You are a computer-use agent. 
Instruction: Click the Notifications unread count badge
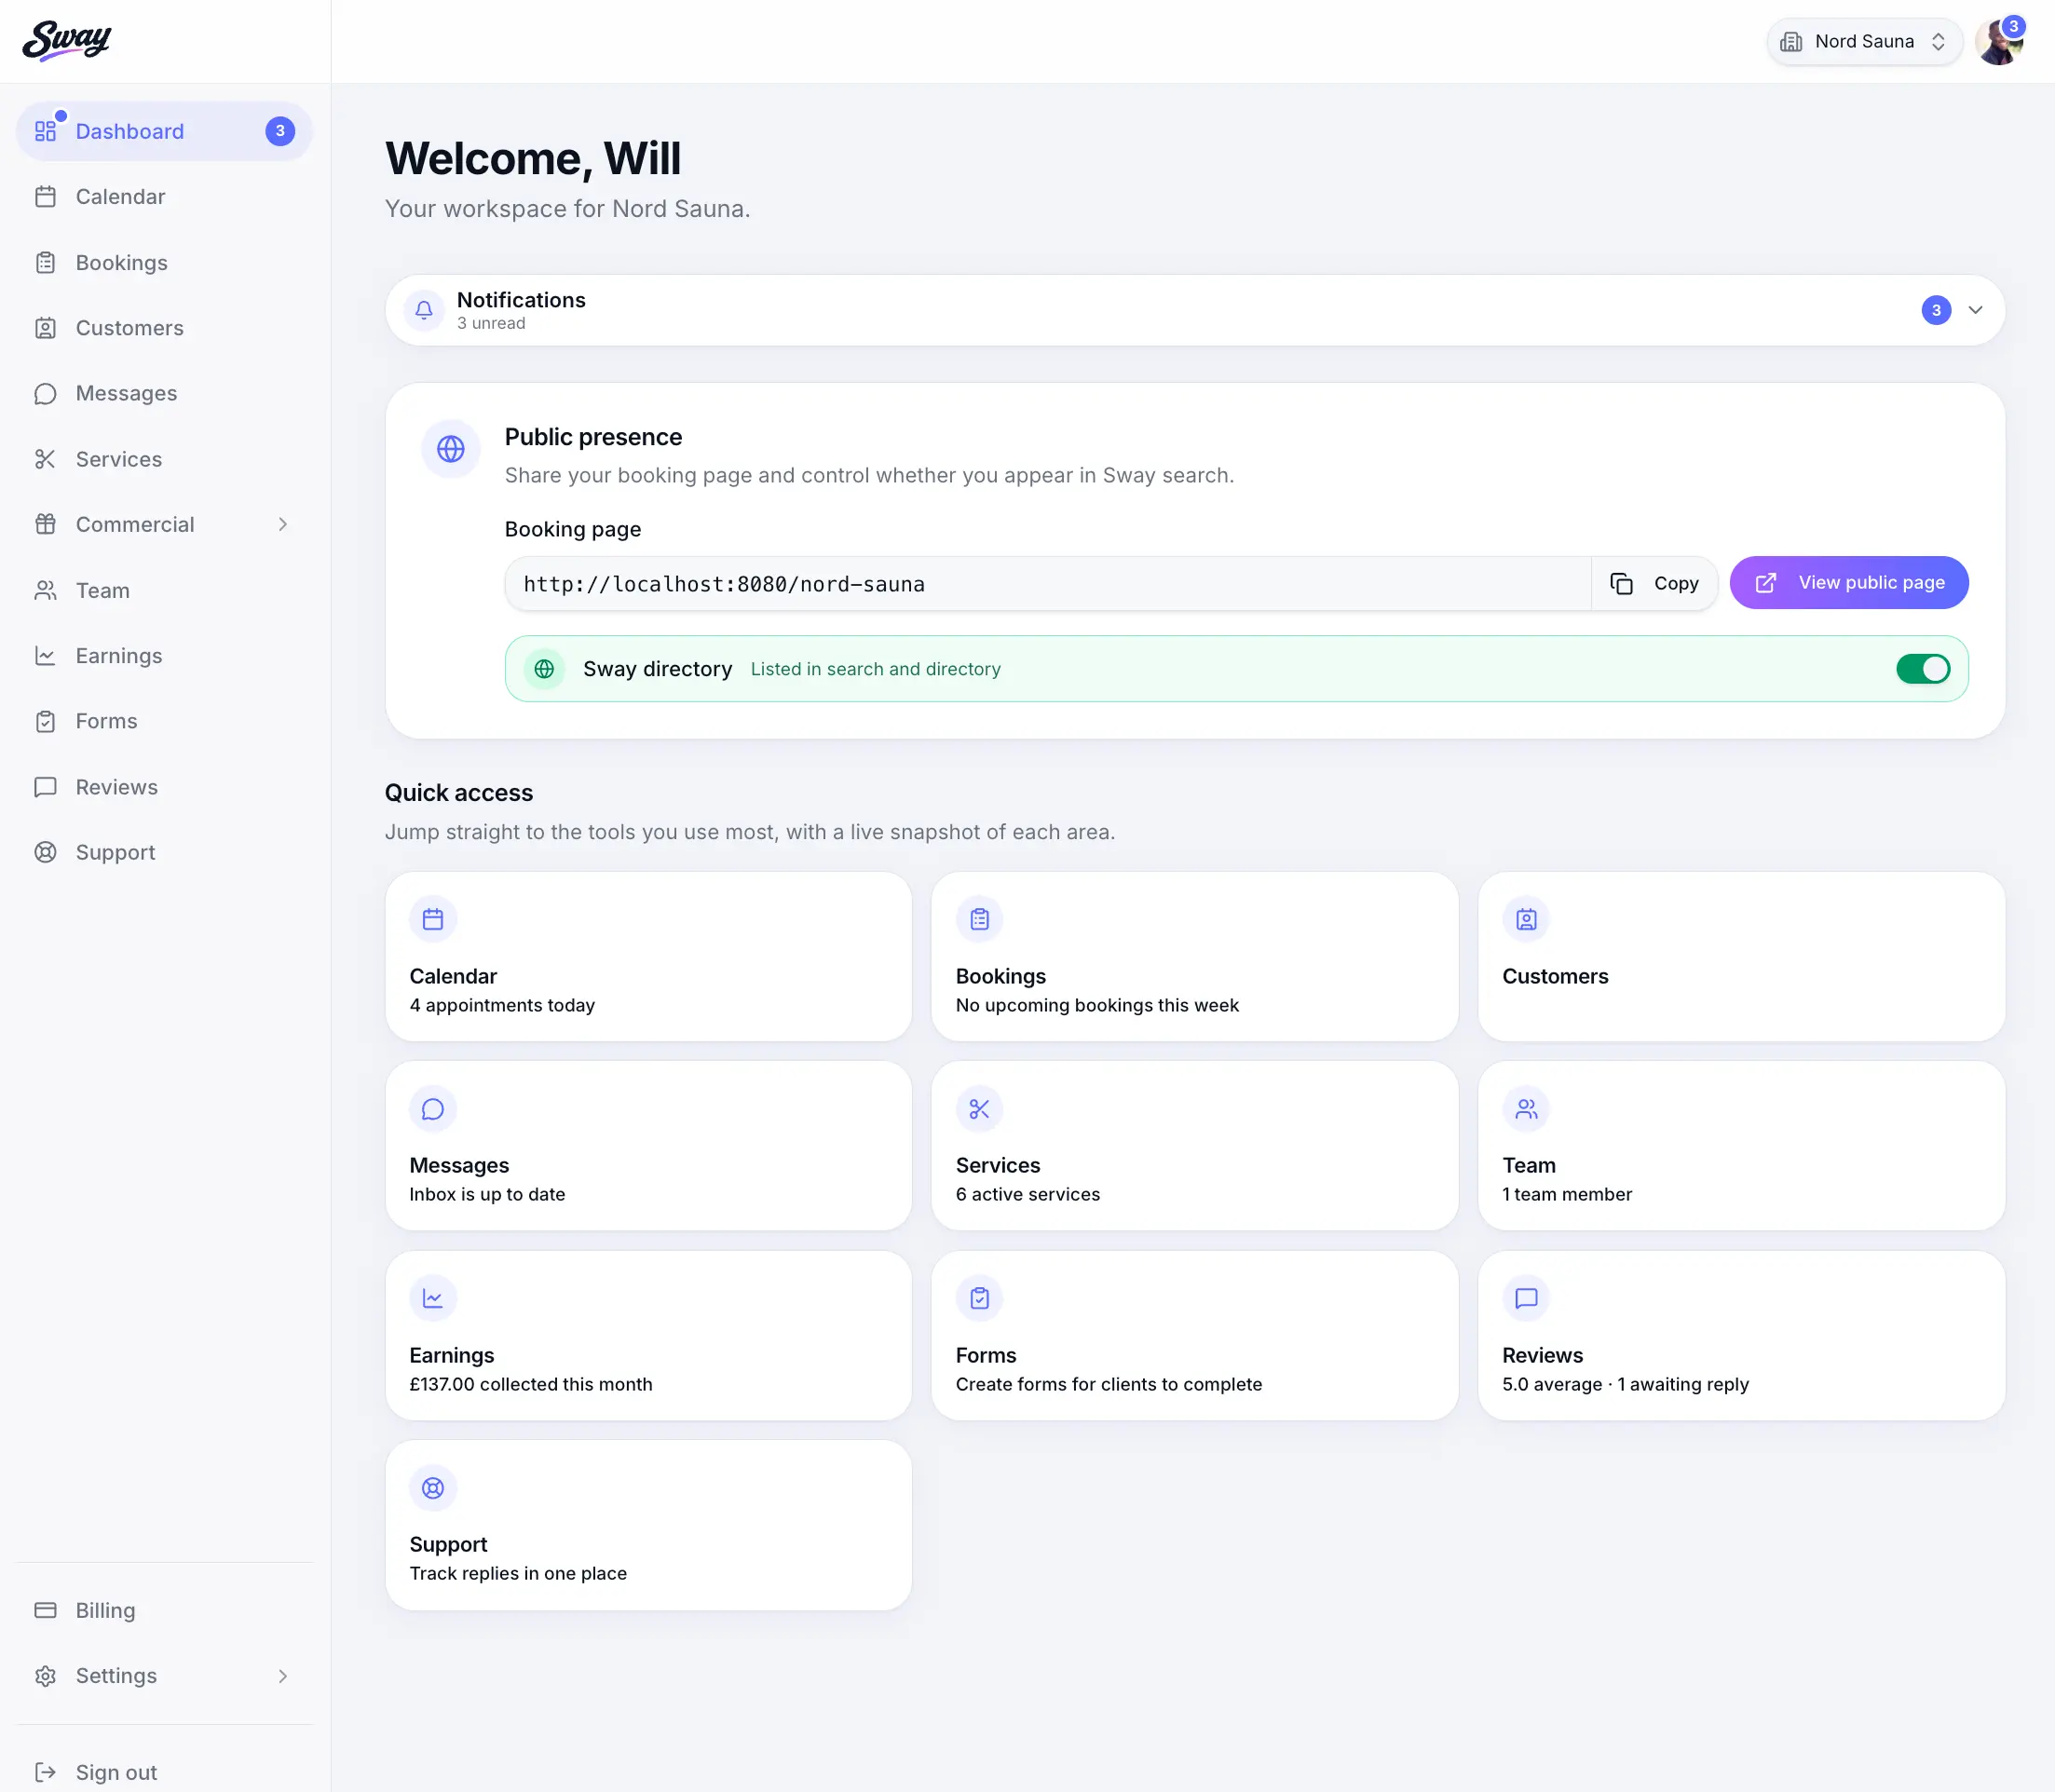[1936, 310]
